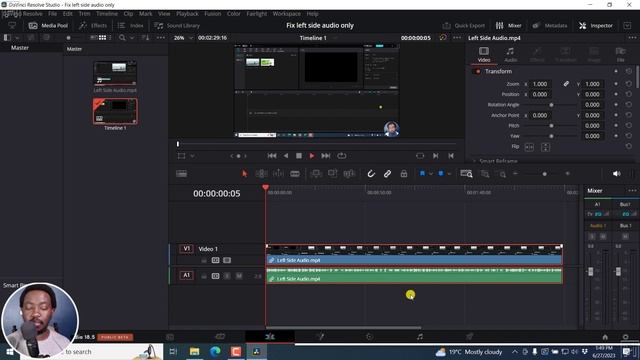Mute the A1 audio track M button
640x360 pixels.
[x=239, y=276]
